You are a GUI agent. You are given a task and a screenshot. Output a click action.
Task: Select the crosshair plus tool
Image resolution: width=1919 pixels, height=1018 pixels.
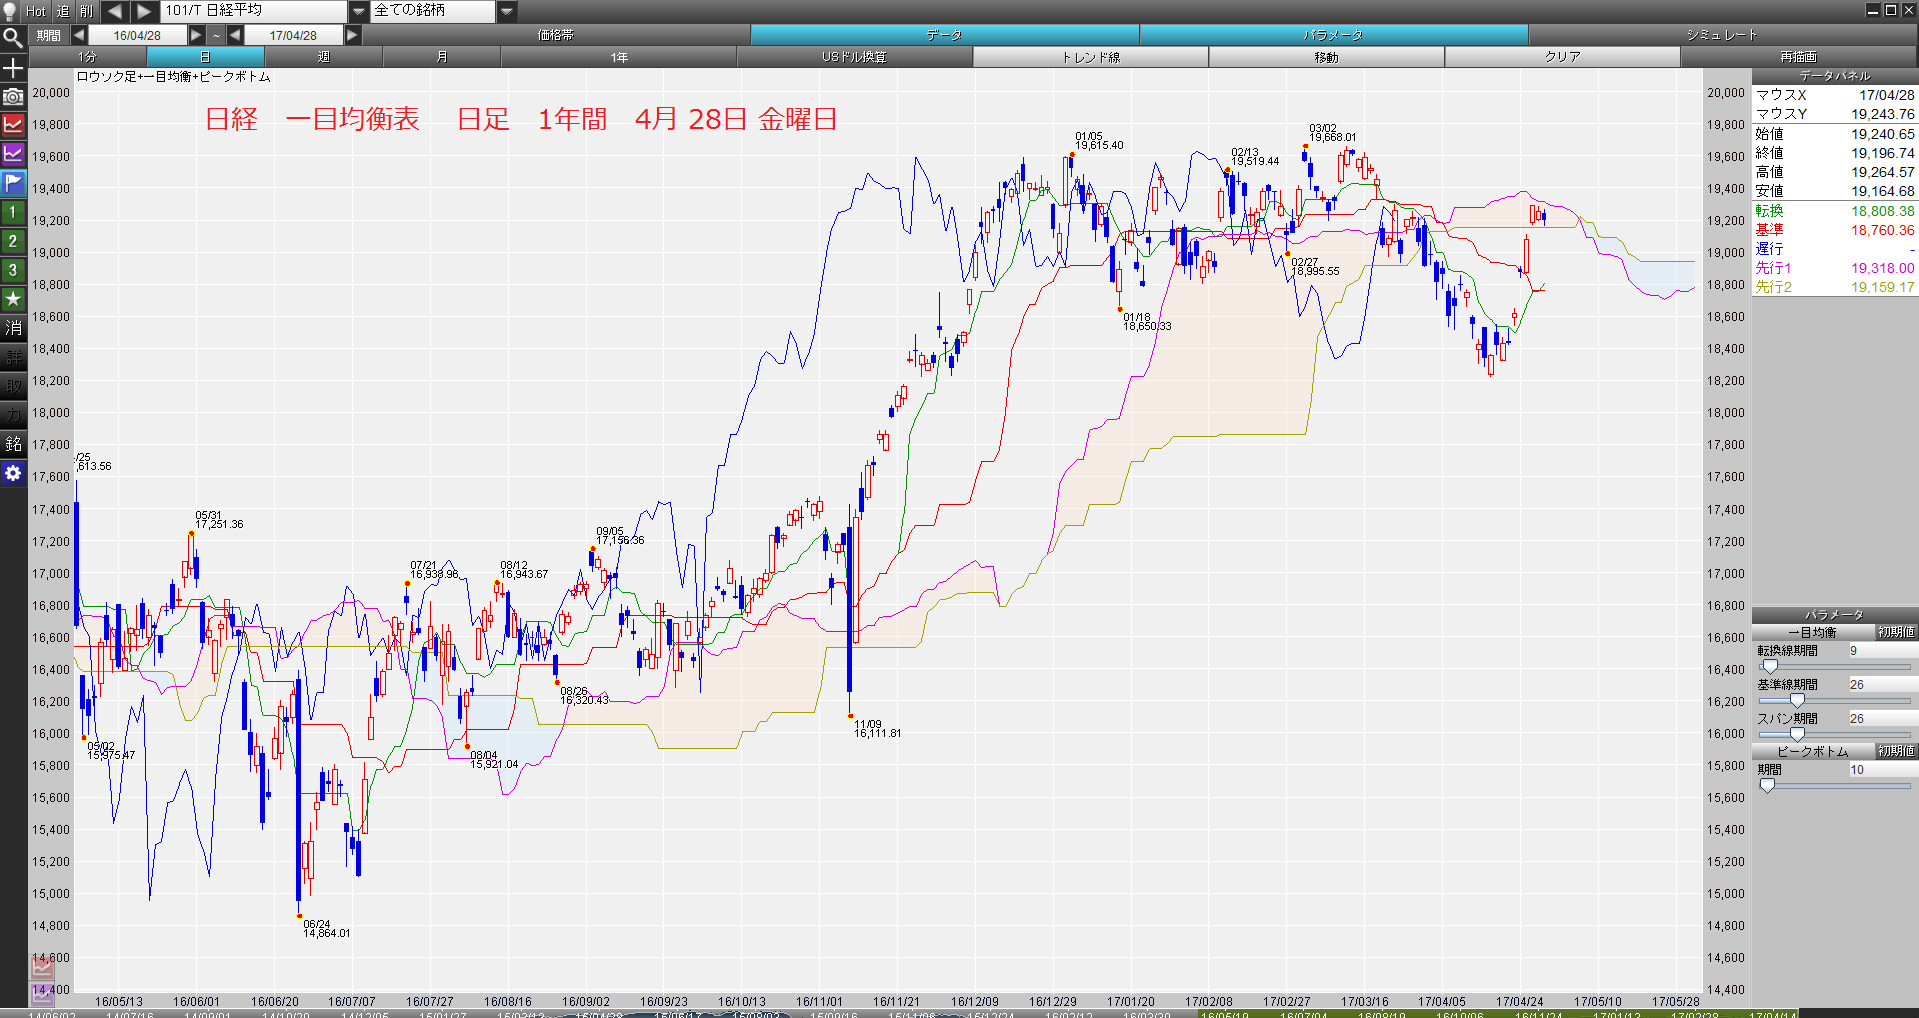[13, 68]
